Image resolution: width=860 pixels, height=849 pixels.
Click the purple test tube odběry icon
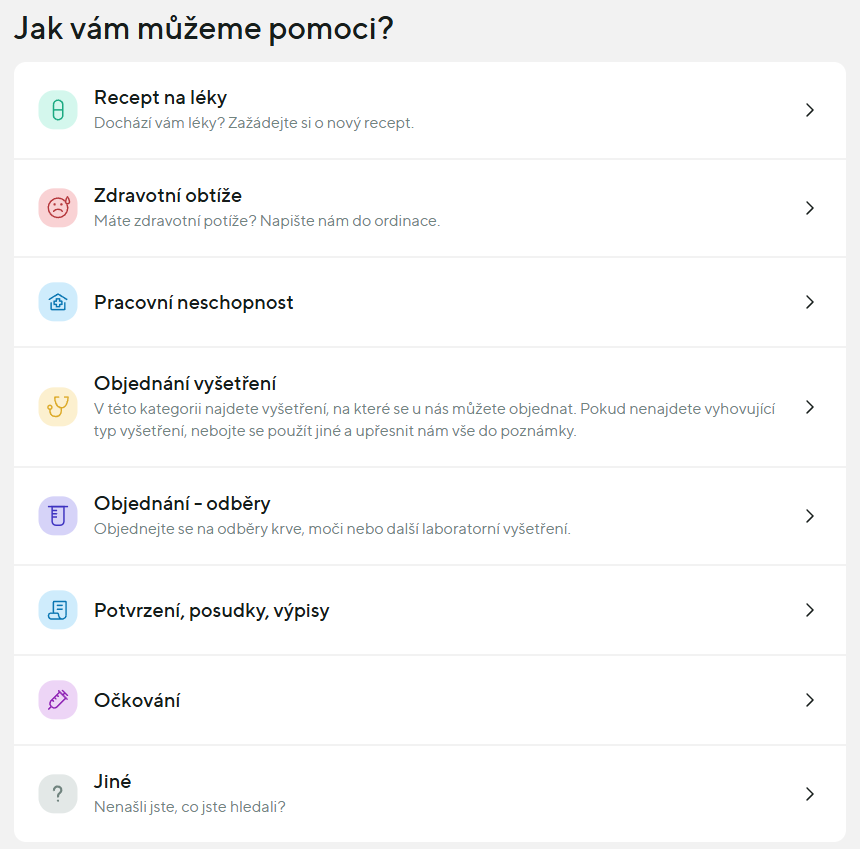pos(58,516)
